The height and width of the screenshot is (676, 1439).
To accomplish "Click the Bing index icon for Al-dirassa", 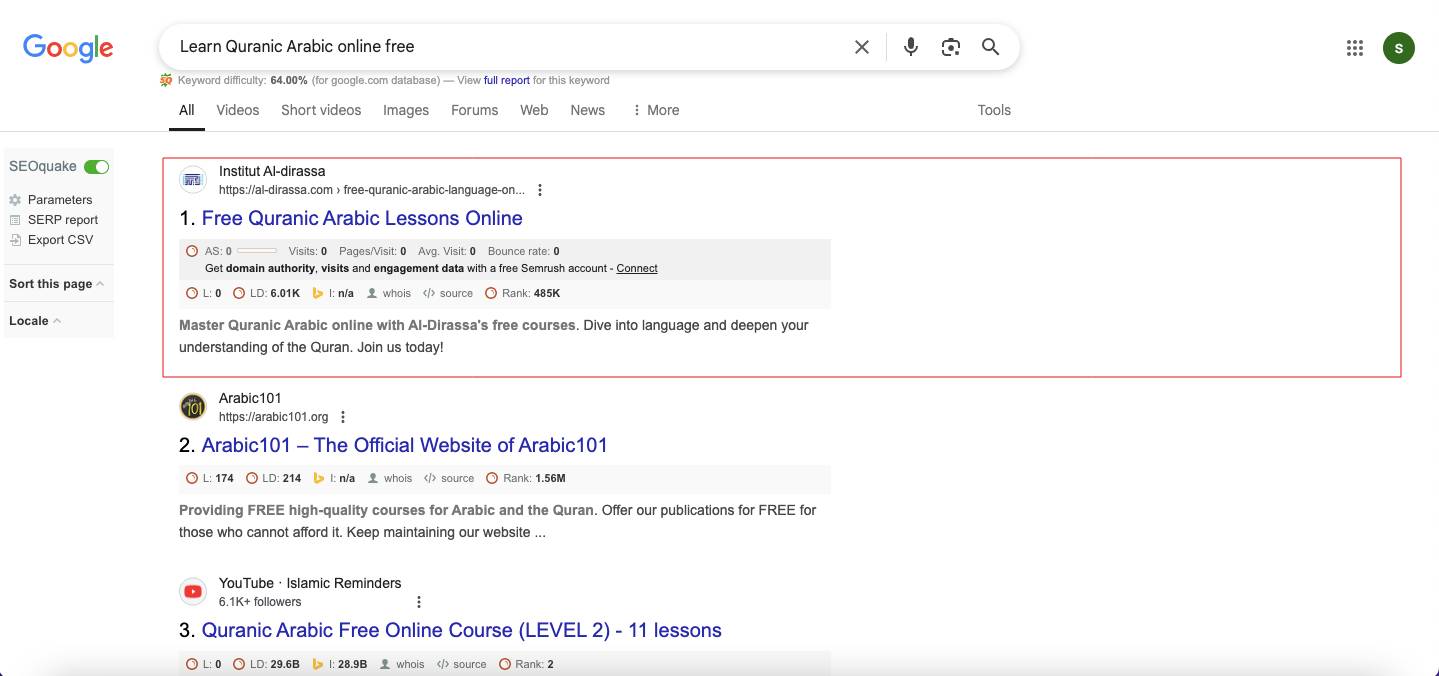I will [x=318, y=294].
